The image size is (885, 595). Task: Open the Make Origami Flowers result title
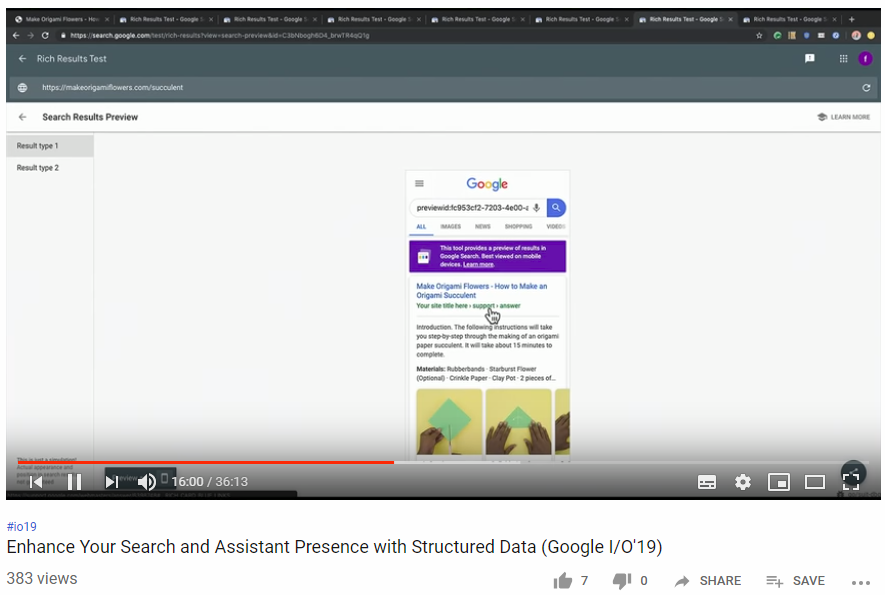tap(481, 291)
